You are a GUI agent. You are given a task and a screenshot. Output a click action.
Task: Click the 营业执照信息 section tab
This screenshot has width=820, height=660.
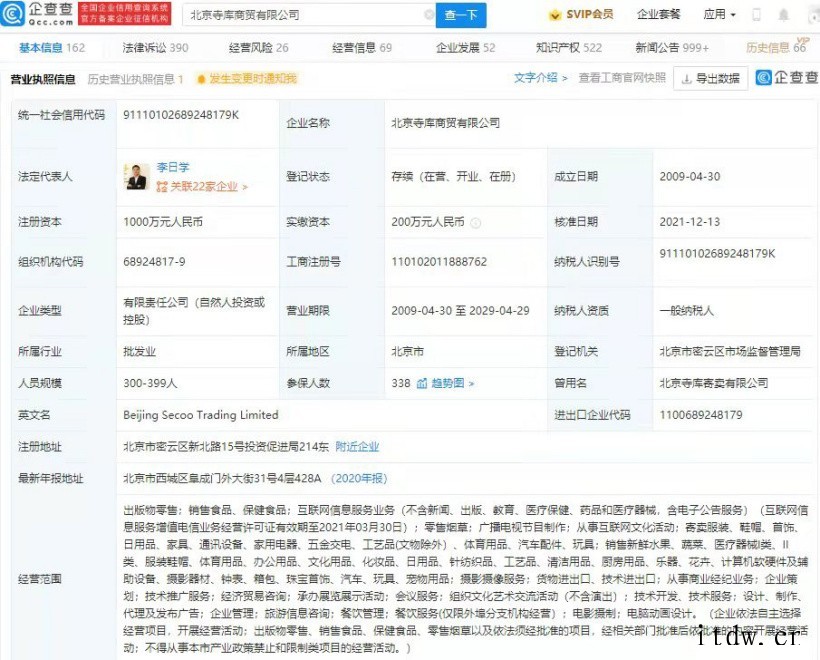coord(43,79)
